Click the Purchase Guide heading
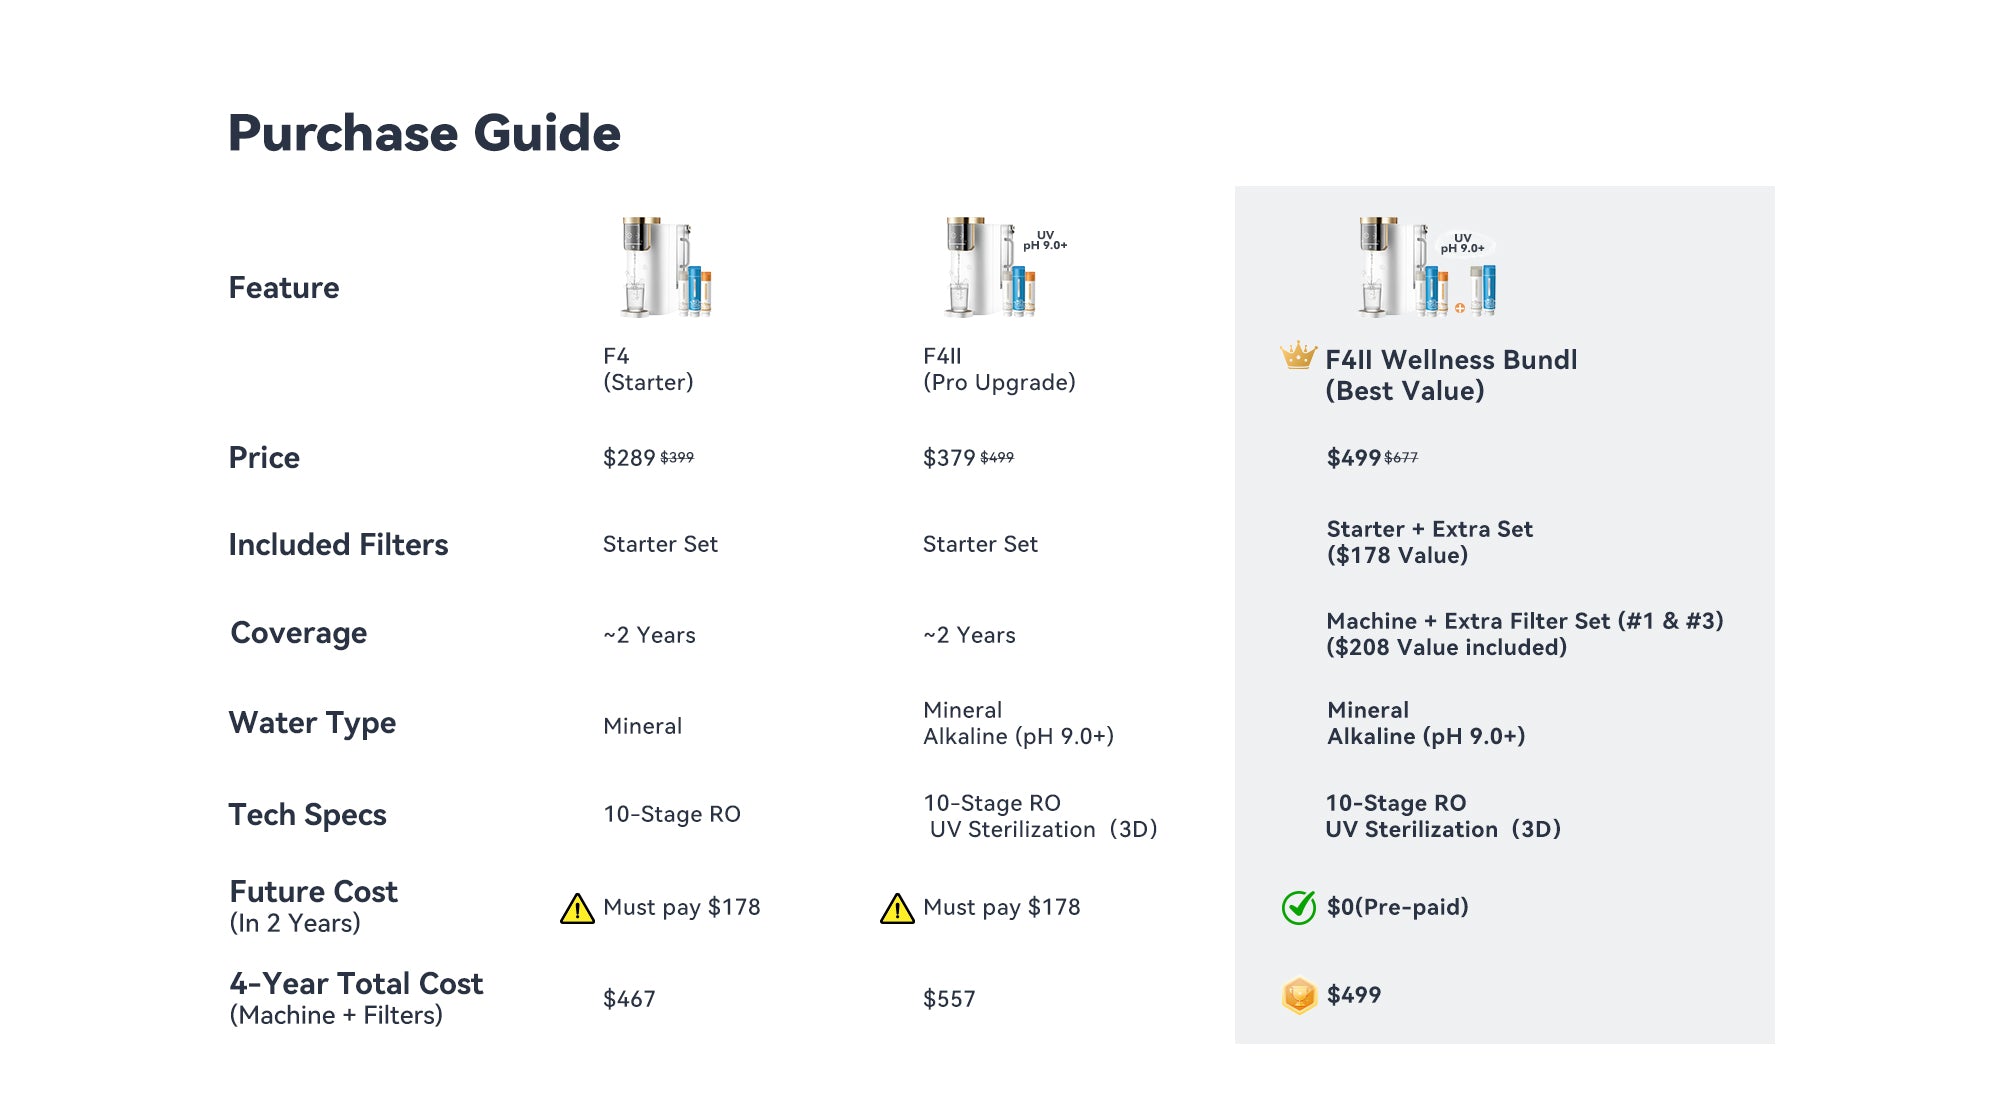This screenshot has width=2000, height=1100. point(424,133)
